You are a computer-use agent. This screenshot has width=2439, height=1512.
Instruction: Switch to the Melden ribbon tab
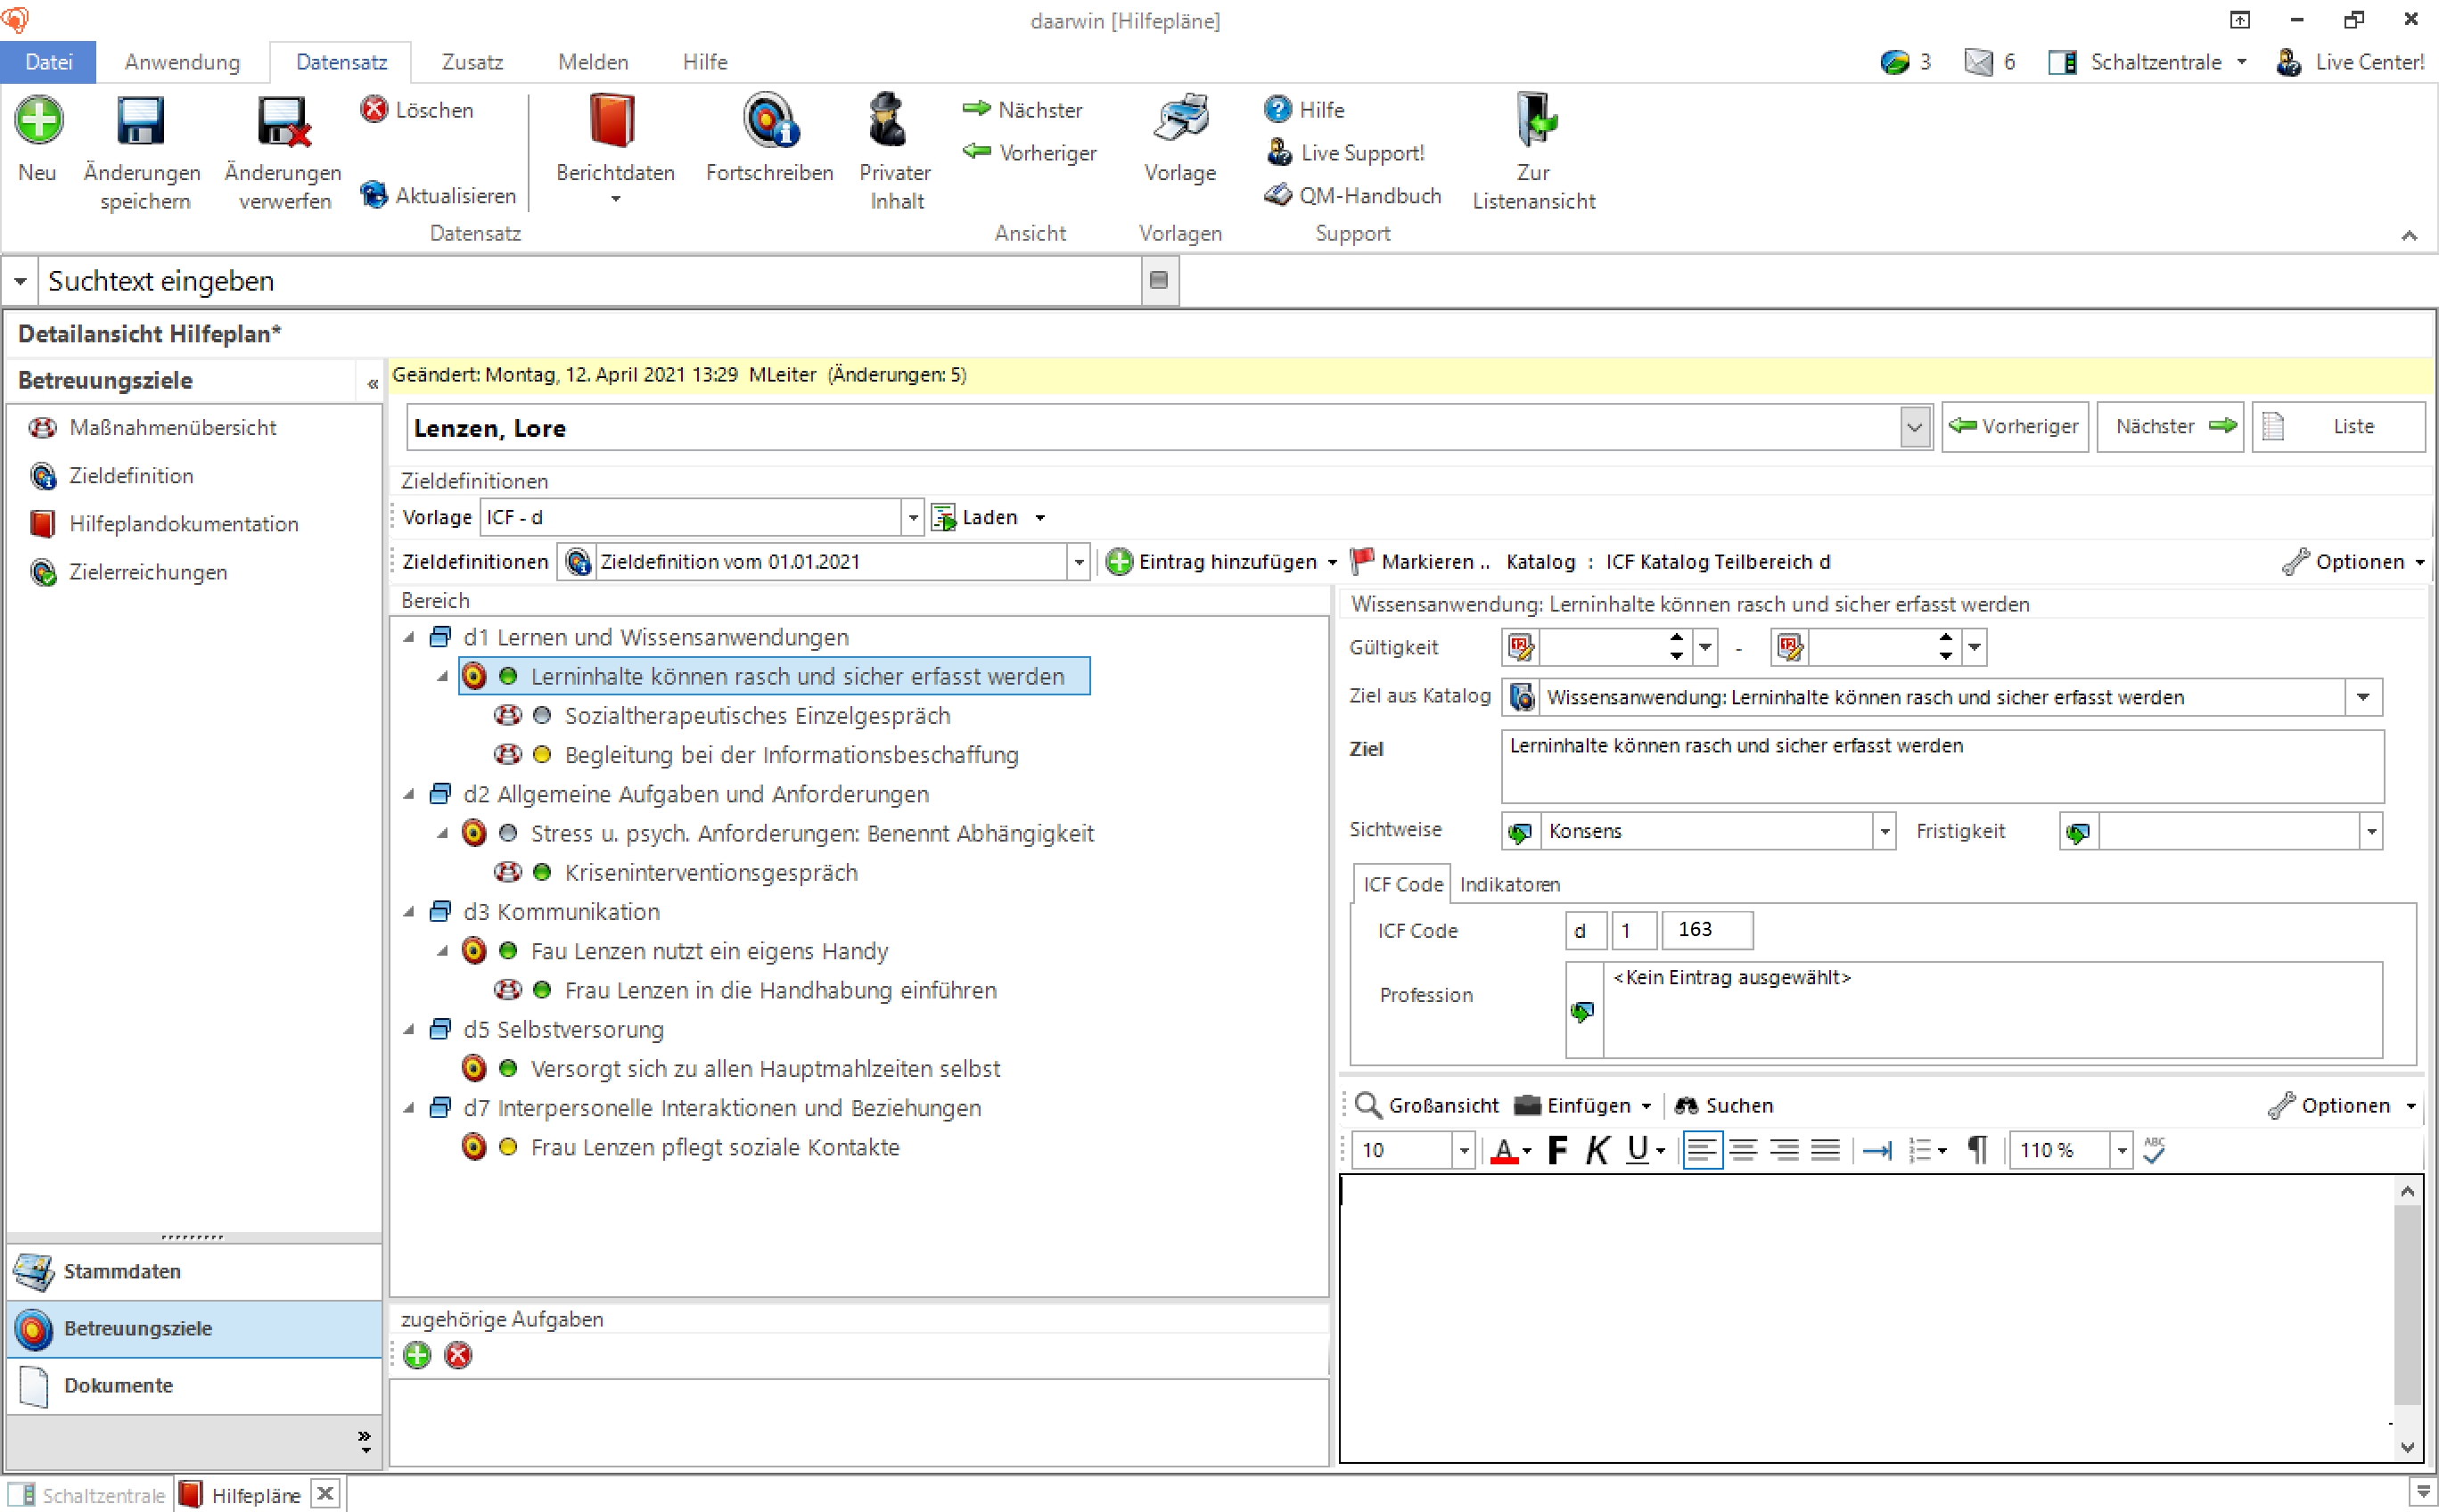tap(593, 62)
